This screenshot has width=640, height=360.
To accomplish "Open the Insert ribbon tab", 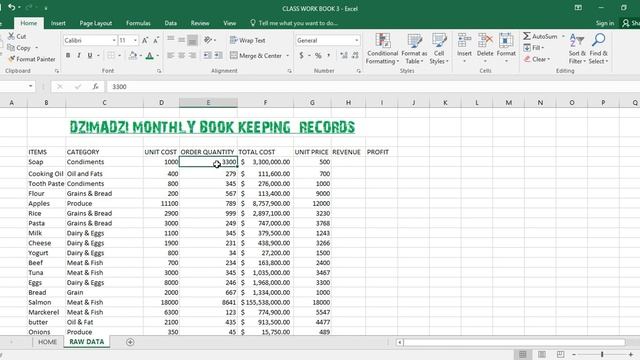I will click(58, 23).
